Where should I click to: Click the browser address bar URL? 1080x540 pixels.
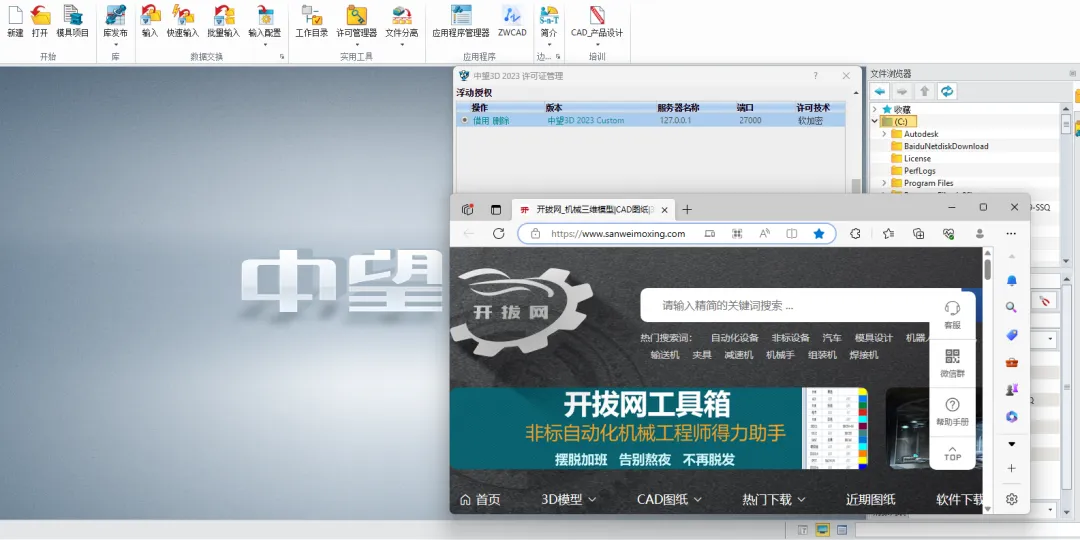tap(618, 233)
